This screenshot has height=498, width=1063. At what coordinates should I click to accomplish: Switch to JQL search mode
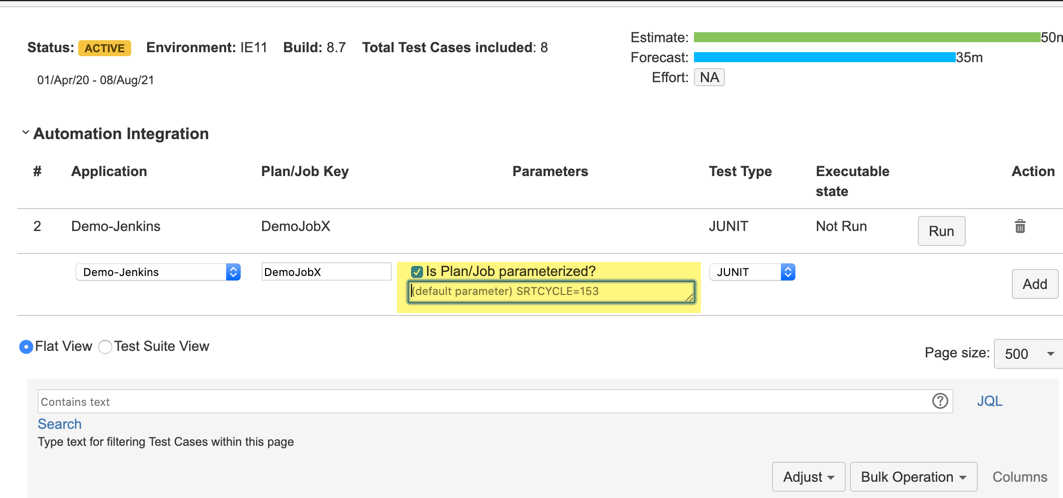(989, 401)
